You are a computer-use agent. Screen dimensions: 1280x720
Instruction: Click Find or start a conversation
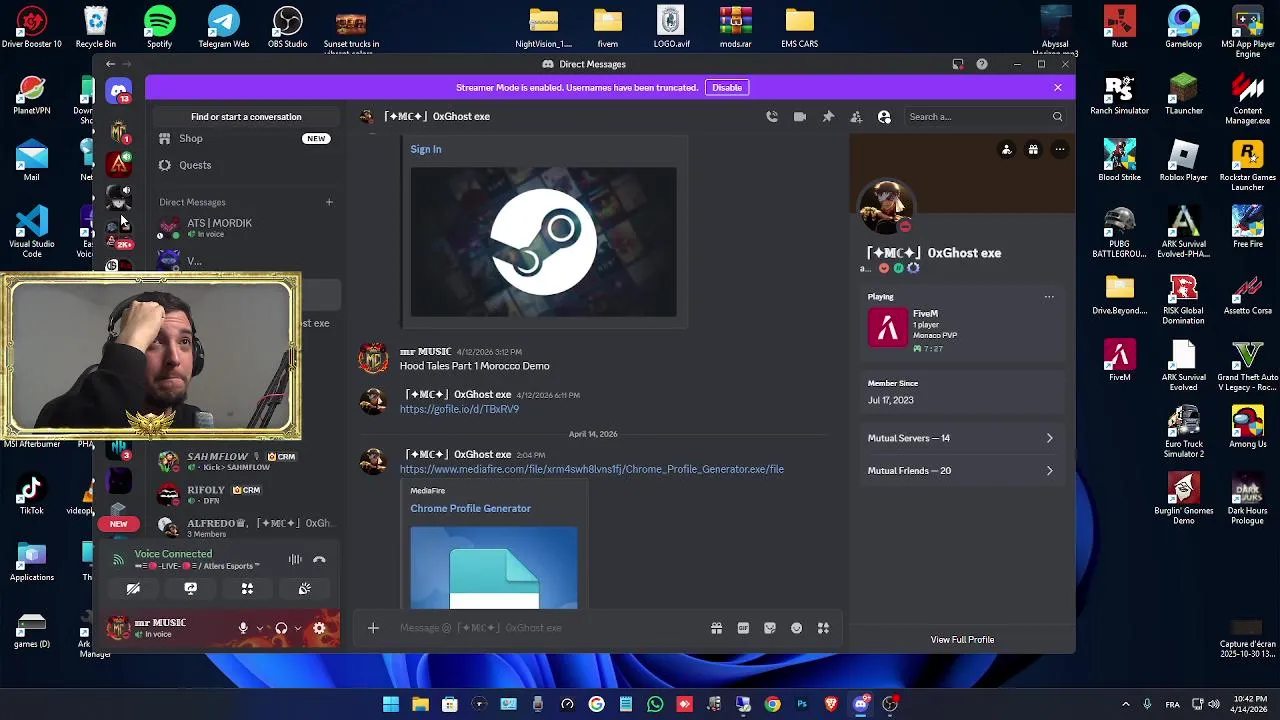pos(246,117)
